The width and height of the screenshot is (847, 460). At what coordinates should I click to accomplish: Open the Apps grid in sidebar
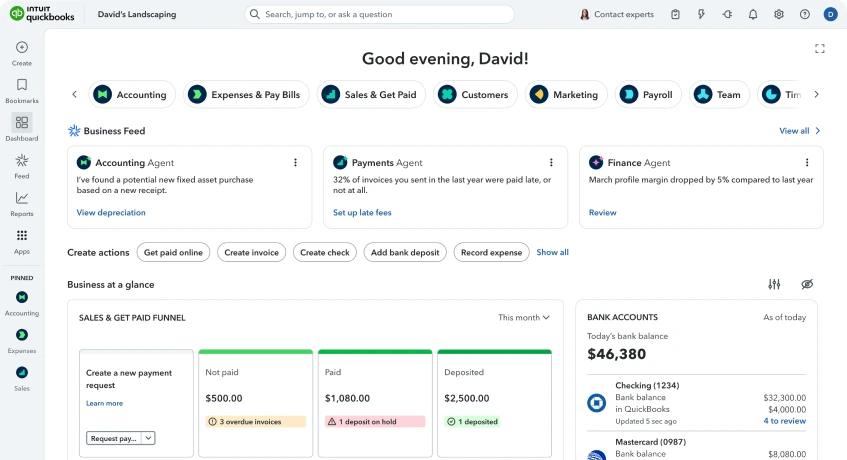point(22,242)
